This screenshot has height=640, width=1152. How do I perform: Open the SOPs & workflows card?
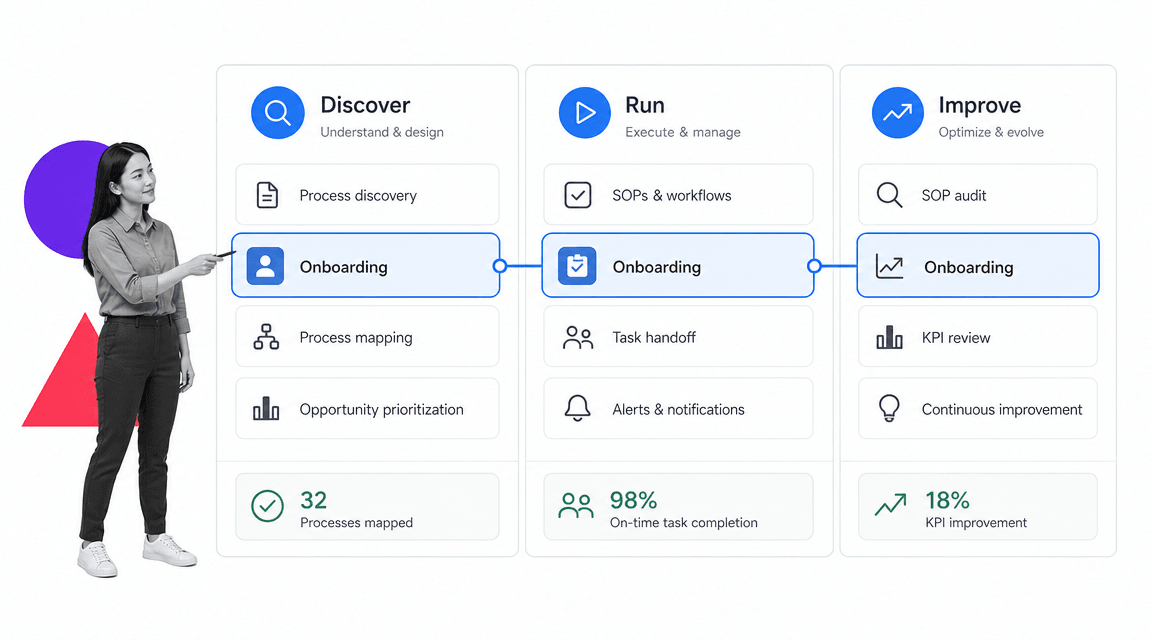pos(678,195)
